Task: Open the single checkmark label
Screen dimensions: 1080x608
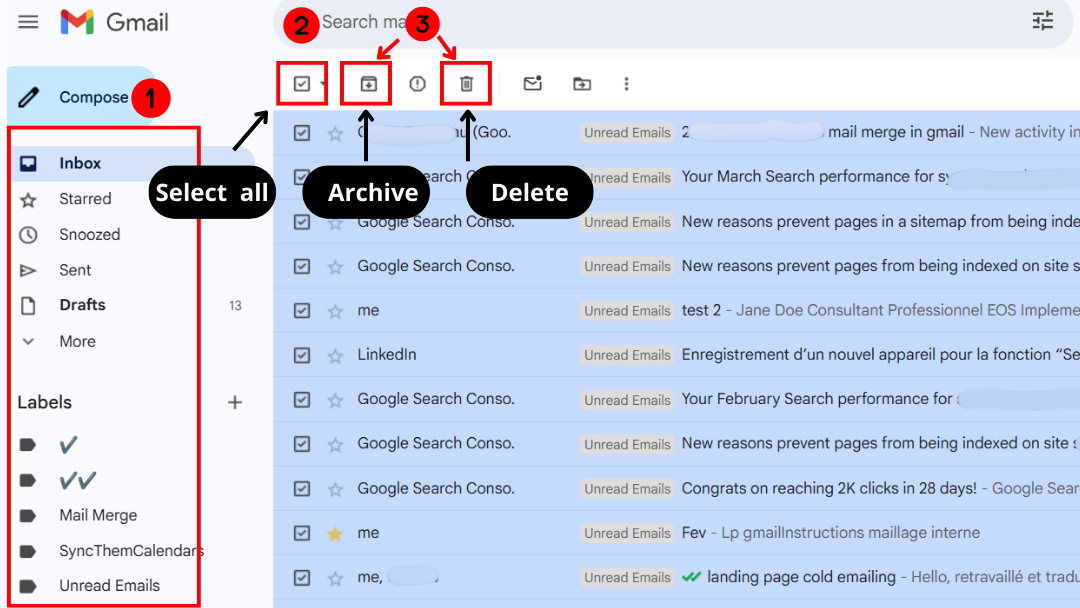Action: [x=68, y=445]
